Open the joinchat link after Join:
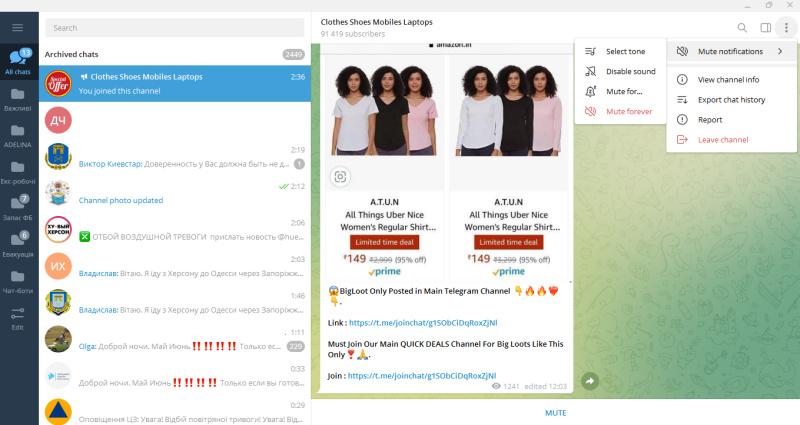Image resolution: width=800 pixels, height=425 pixels. click(422, 376)
